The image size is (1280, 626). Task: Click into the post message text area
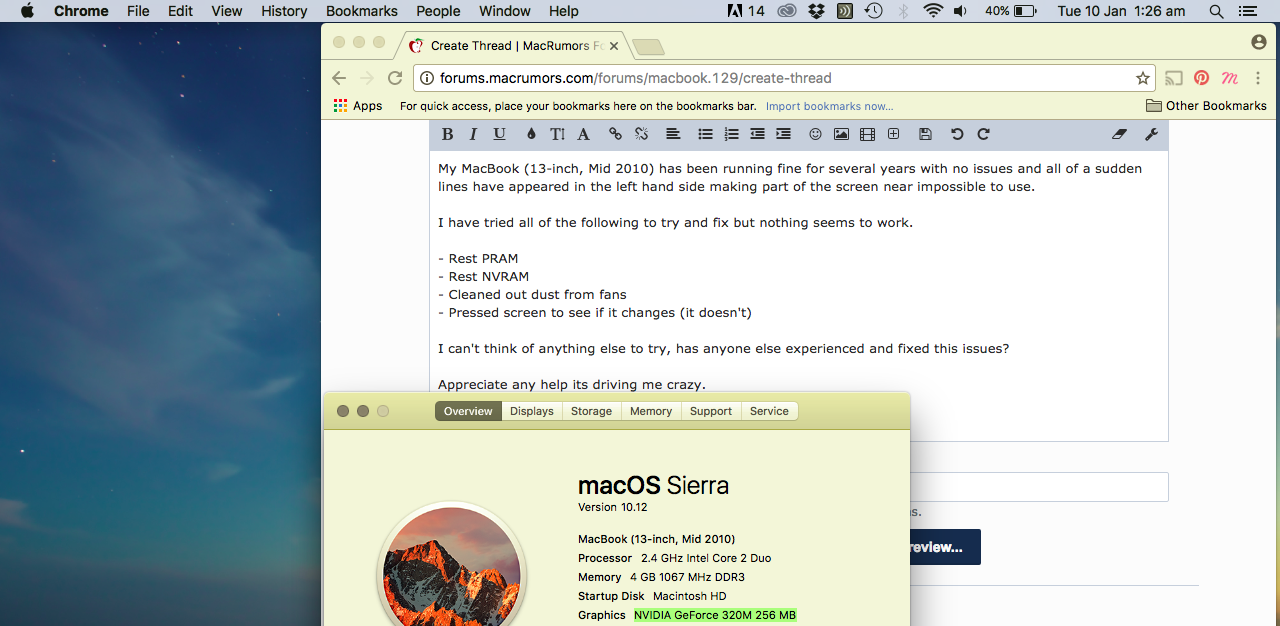(x=800, y=295)
